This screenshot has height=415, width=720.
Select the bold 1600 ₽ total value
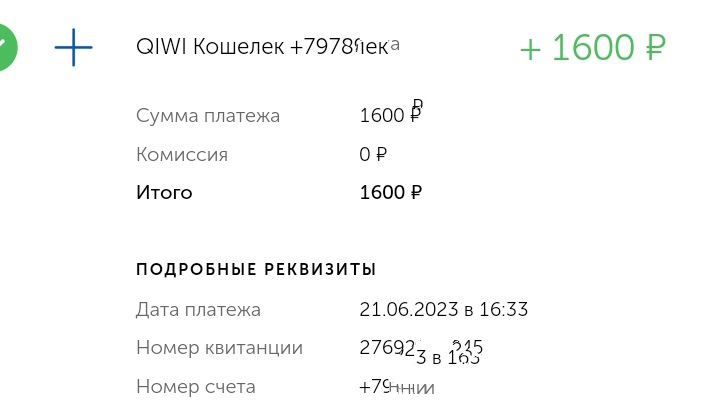tap(390, 193)
